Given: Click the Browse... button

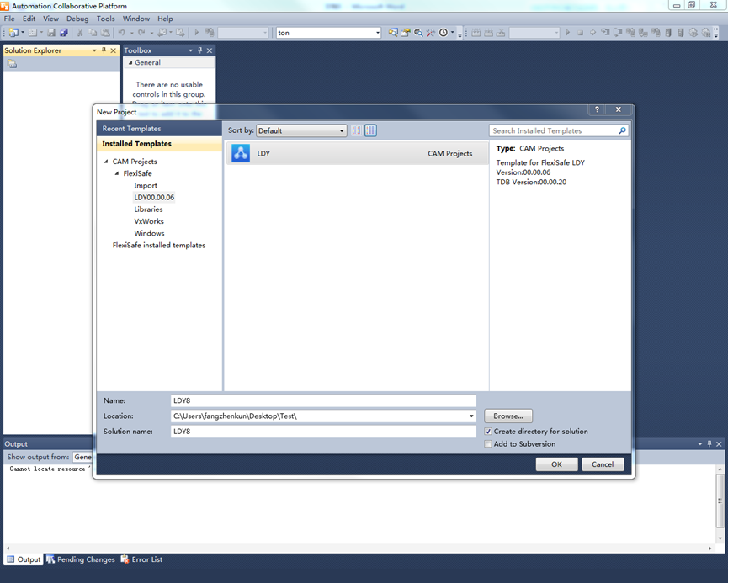Looking at the screenshot, I should click(x=509, y=415).
